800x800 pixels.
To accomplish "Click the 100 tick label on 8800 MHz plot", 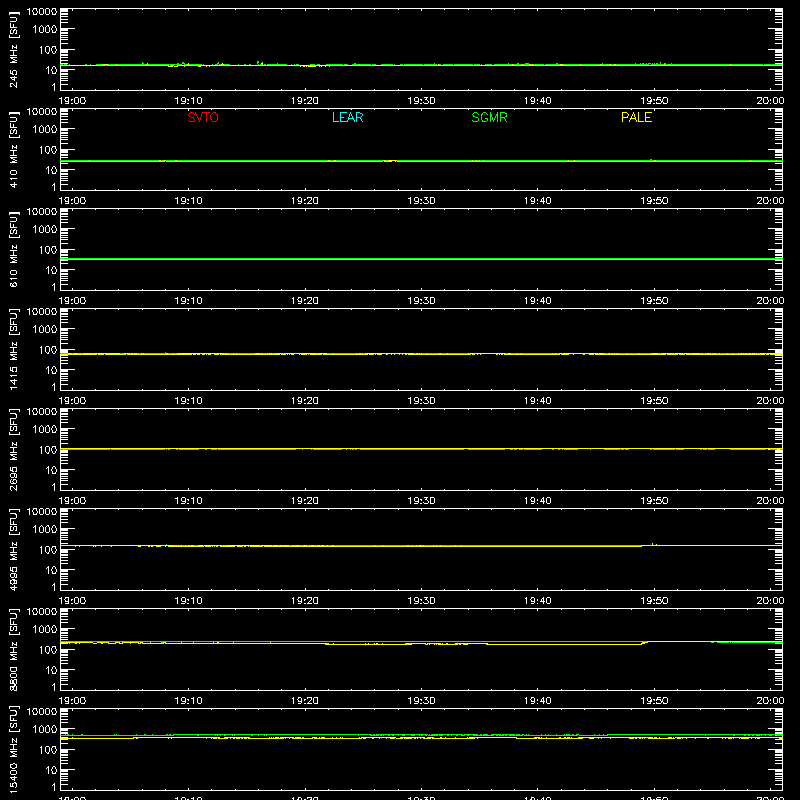I will tap(48, 650).
